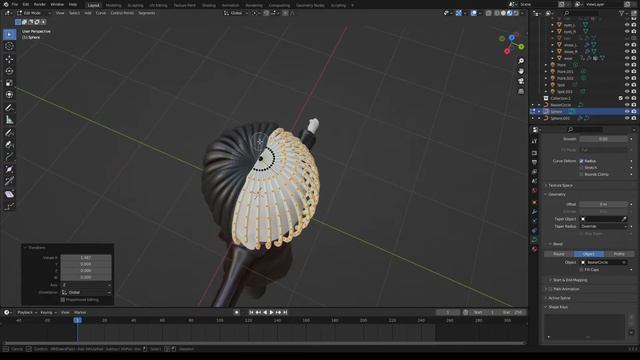
Task: Select the Cursor tool
Action: 9,46
